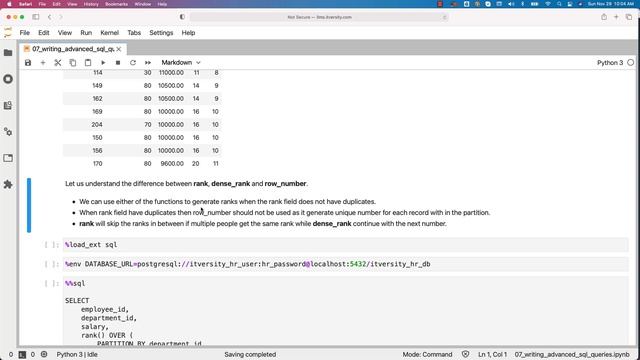Click the terminal sessions icon in status bar
Screen dimensions: 640x360
(x=22, y=355)
